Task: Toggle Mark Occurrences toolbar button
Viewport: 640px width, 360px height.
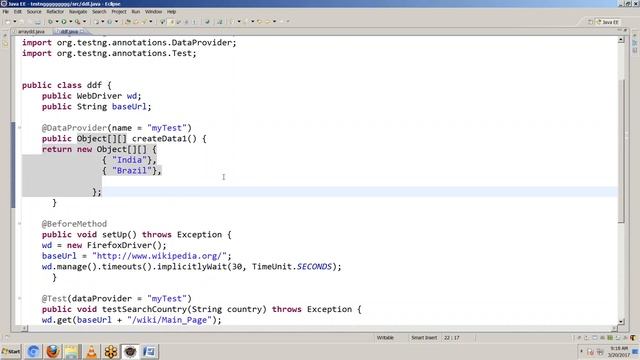Action: click(x=172, y=22)
